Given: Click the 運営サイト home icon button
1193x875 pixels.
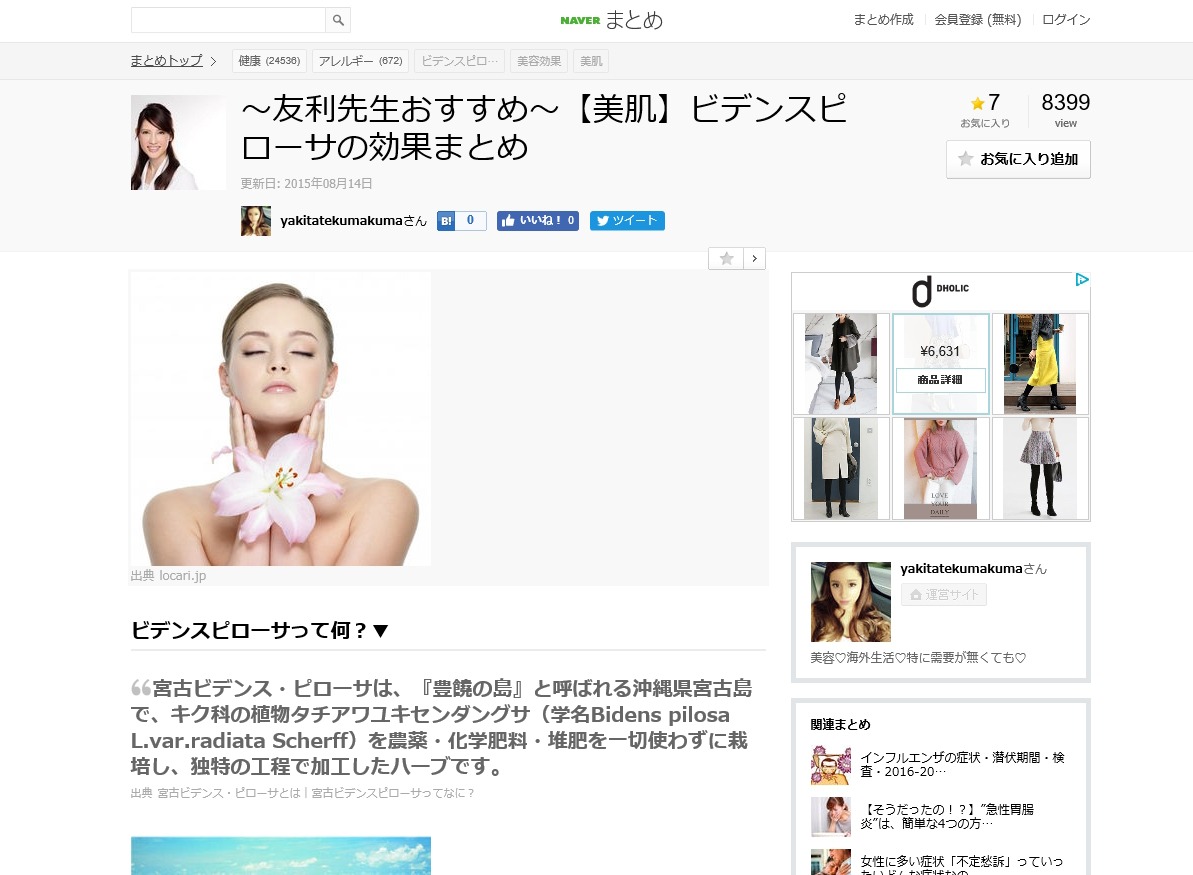Looking at the screenshot, I should pos(943,595).
